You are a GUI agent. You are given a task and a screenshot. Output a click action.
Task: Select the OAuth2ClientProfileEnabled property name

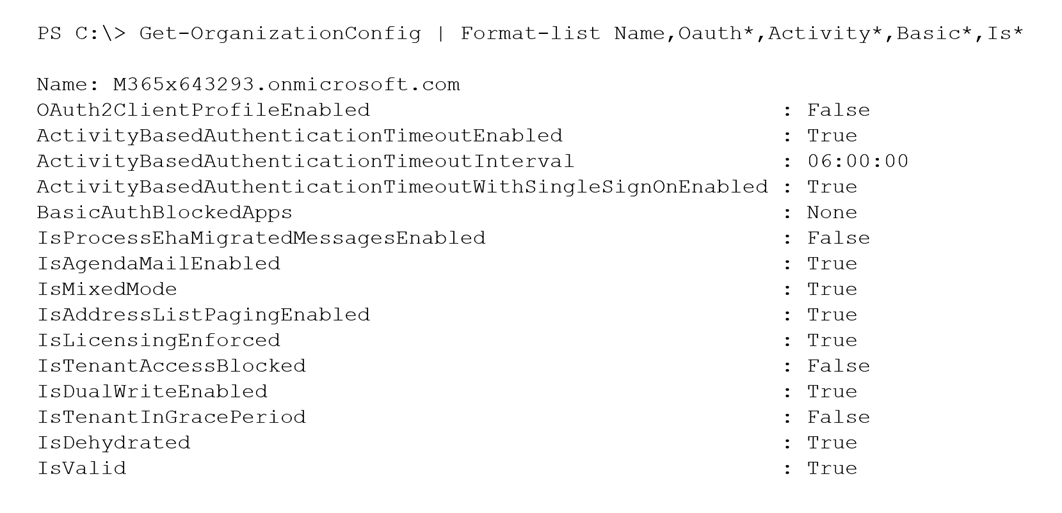tap(203, 110)
